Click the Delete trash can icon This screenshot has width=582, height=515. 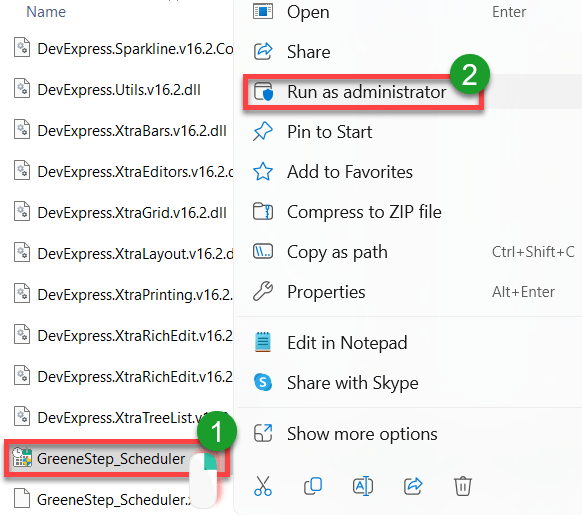point(462,486)
